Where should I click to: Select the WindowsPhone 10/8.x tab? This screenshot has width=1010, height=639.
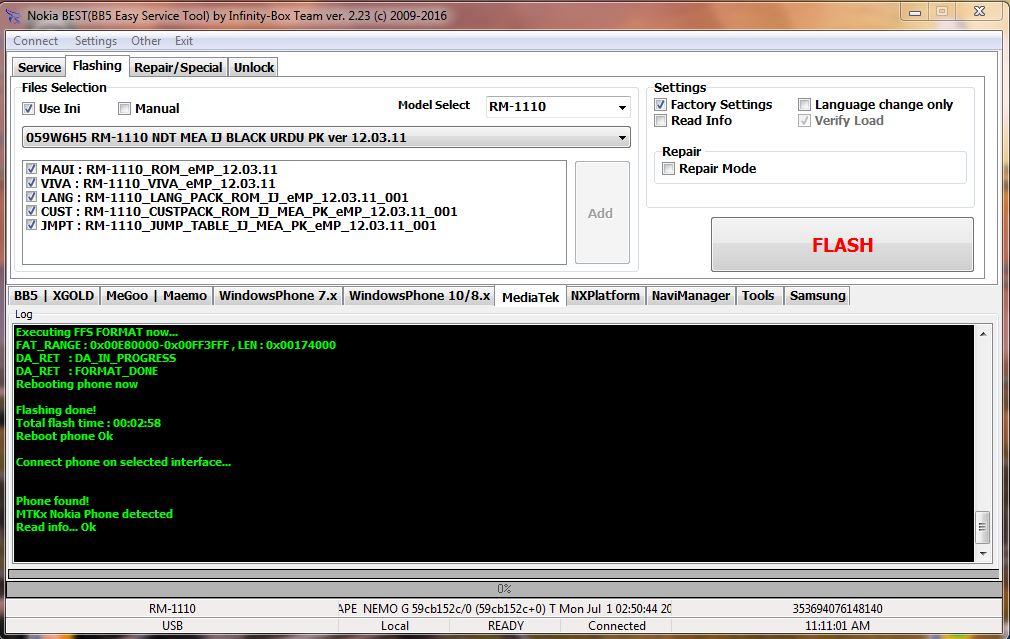coord(419,296)
